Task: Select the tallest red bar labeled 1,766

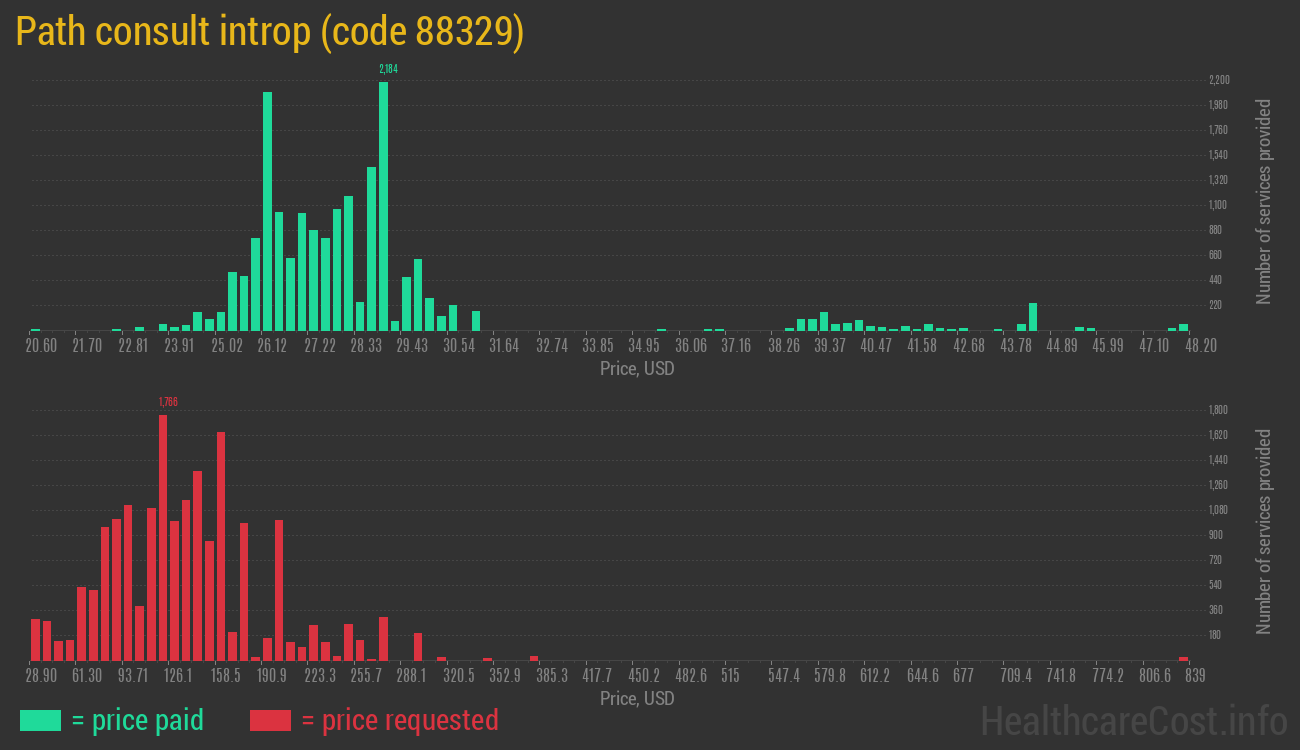Action: pos(163,537)
